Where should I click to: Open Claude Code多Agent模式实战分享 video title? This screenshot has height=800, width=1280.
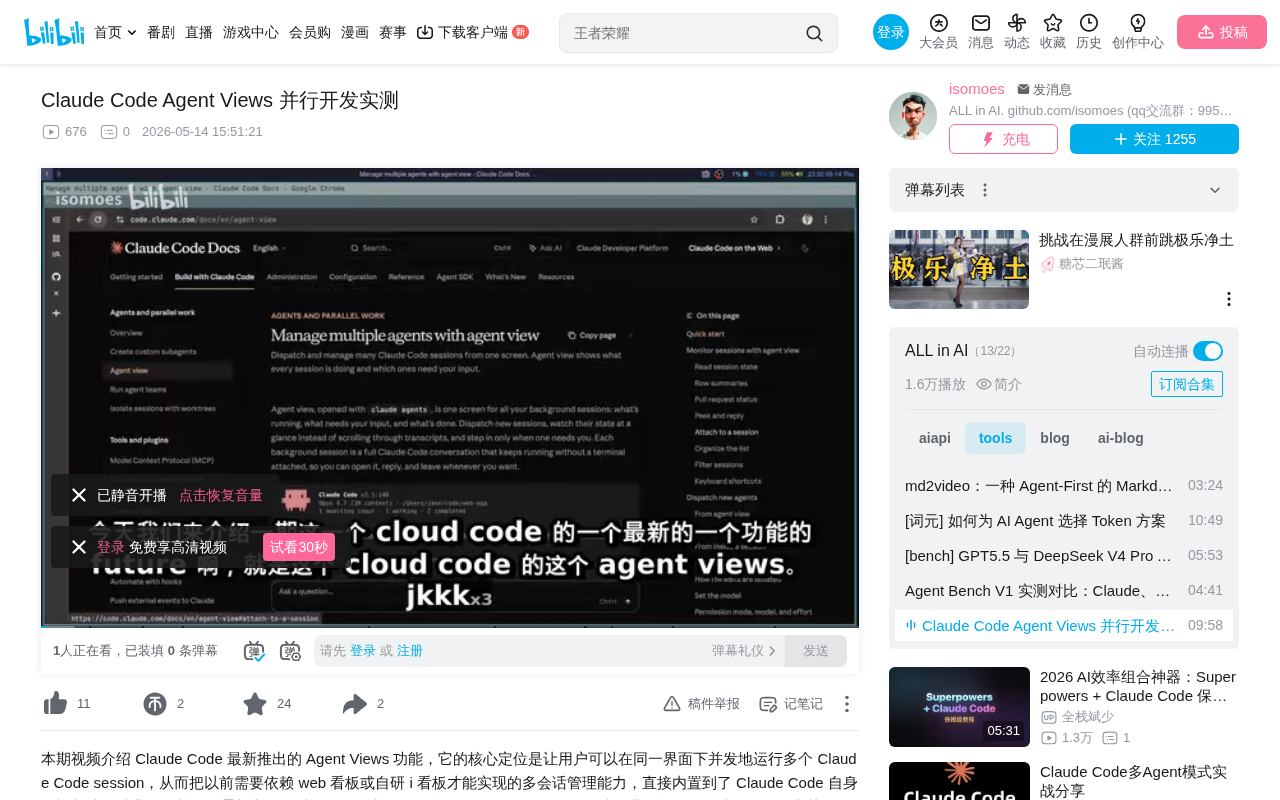(1138, 781)
